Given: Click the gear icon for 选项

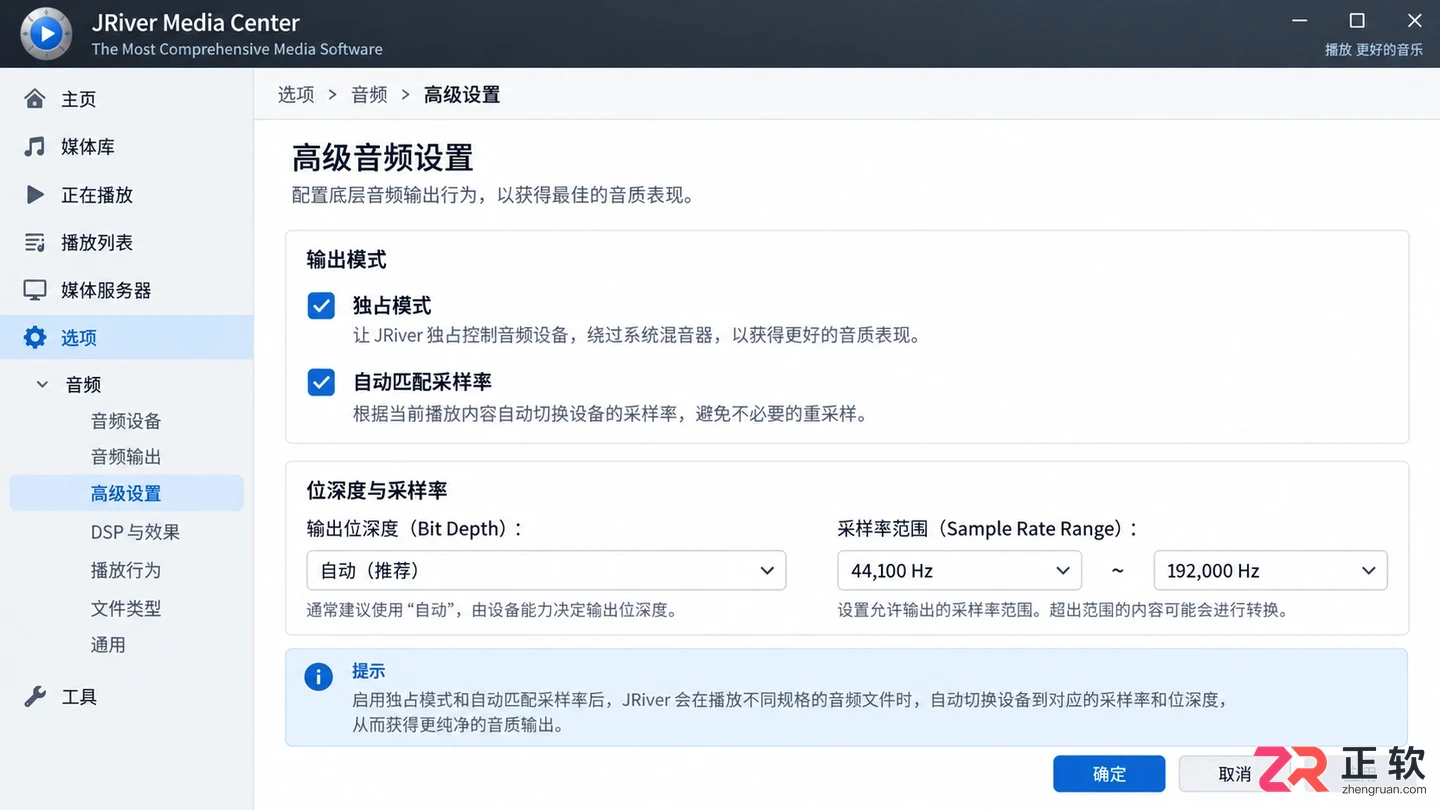Looking at the screenshot, I should (x=35, y=337).
